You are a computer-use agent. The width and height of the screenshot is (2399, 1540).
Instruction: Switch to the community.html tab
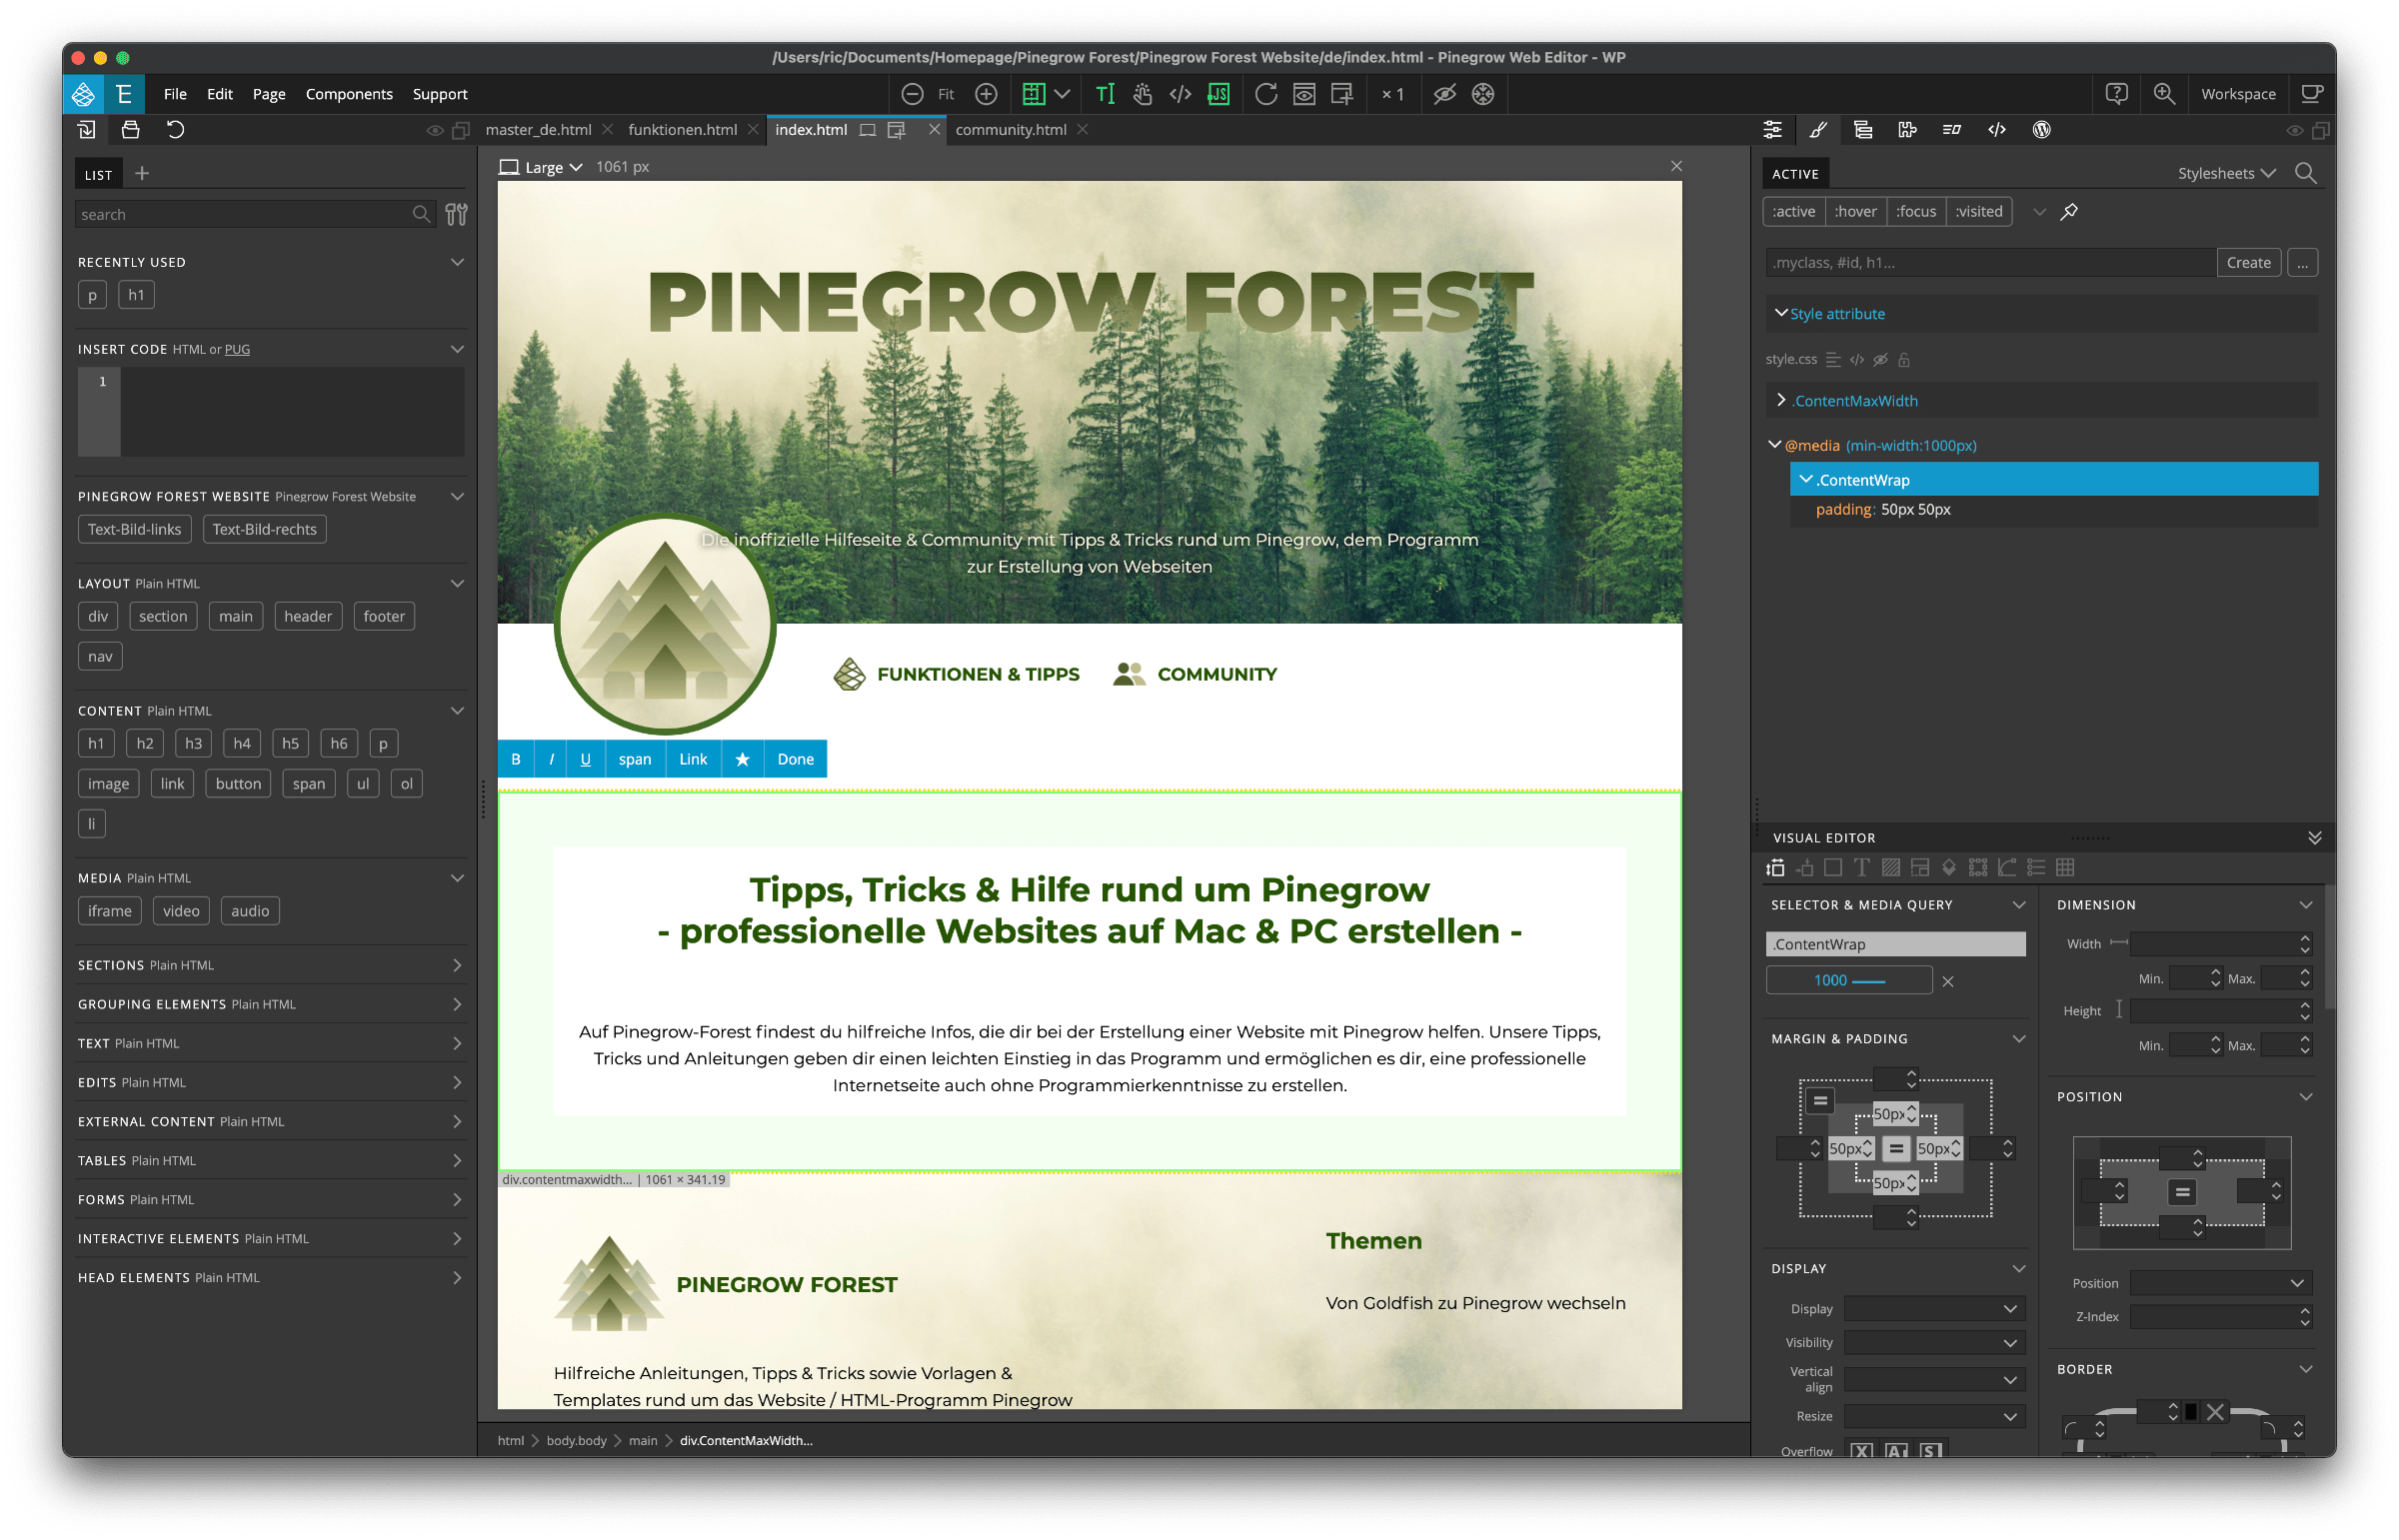1010,130
